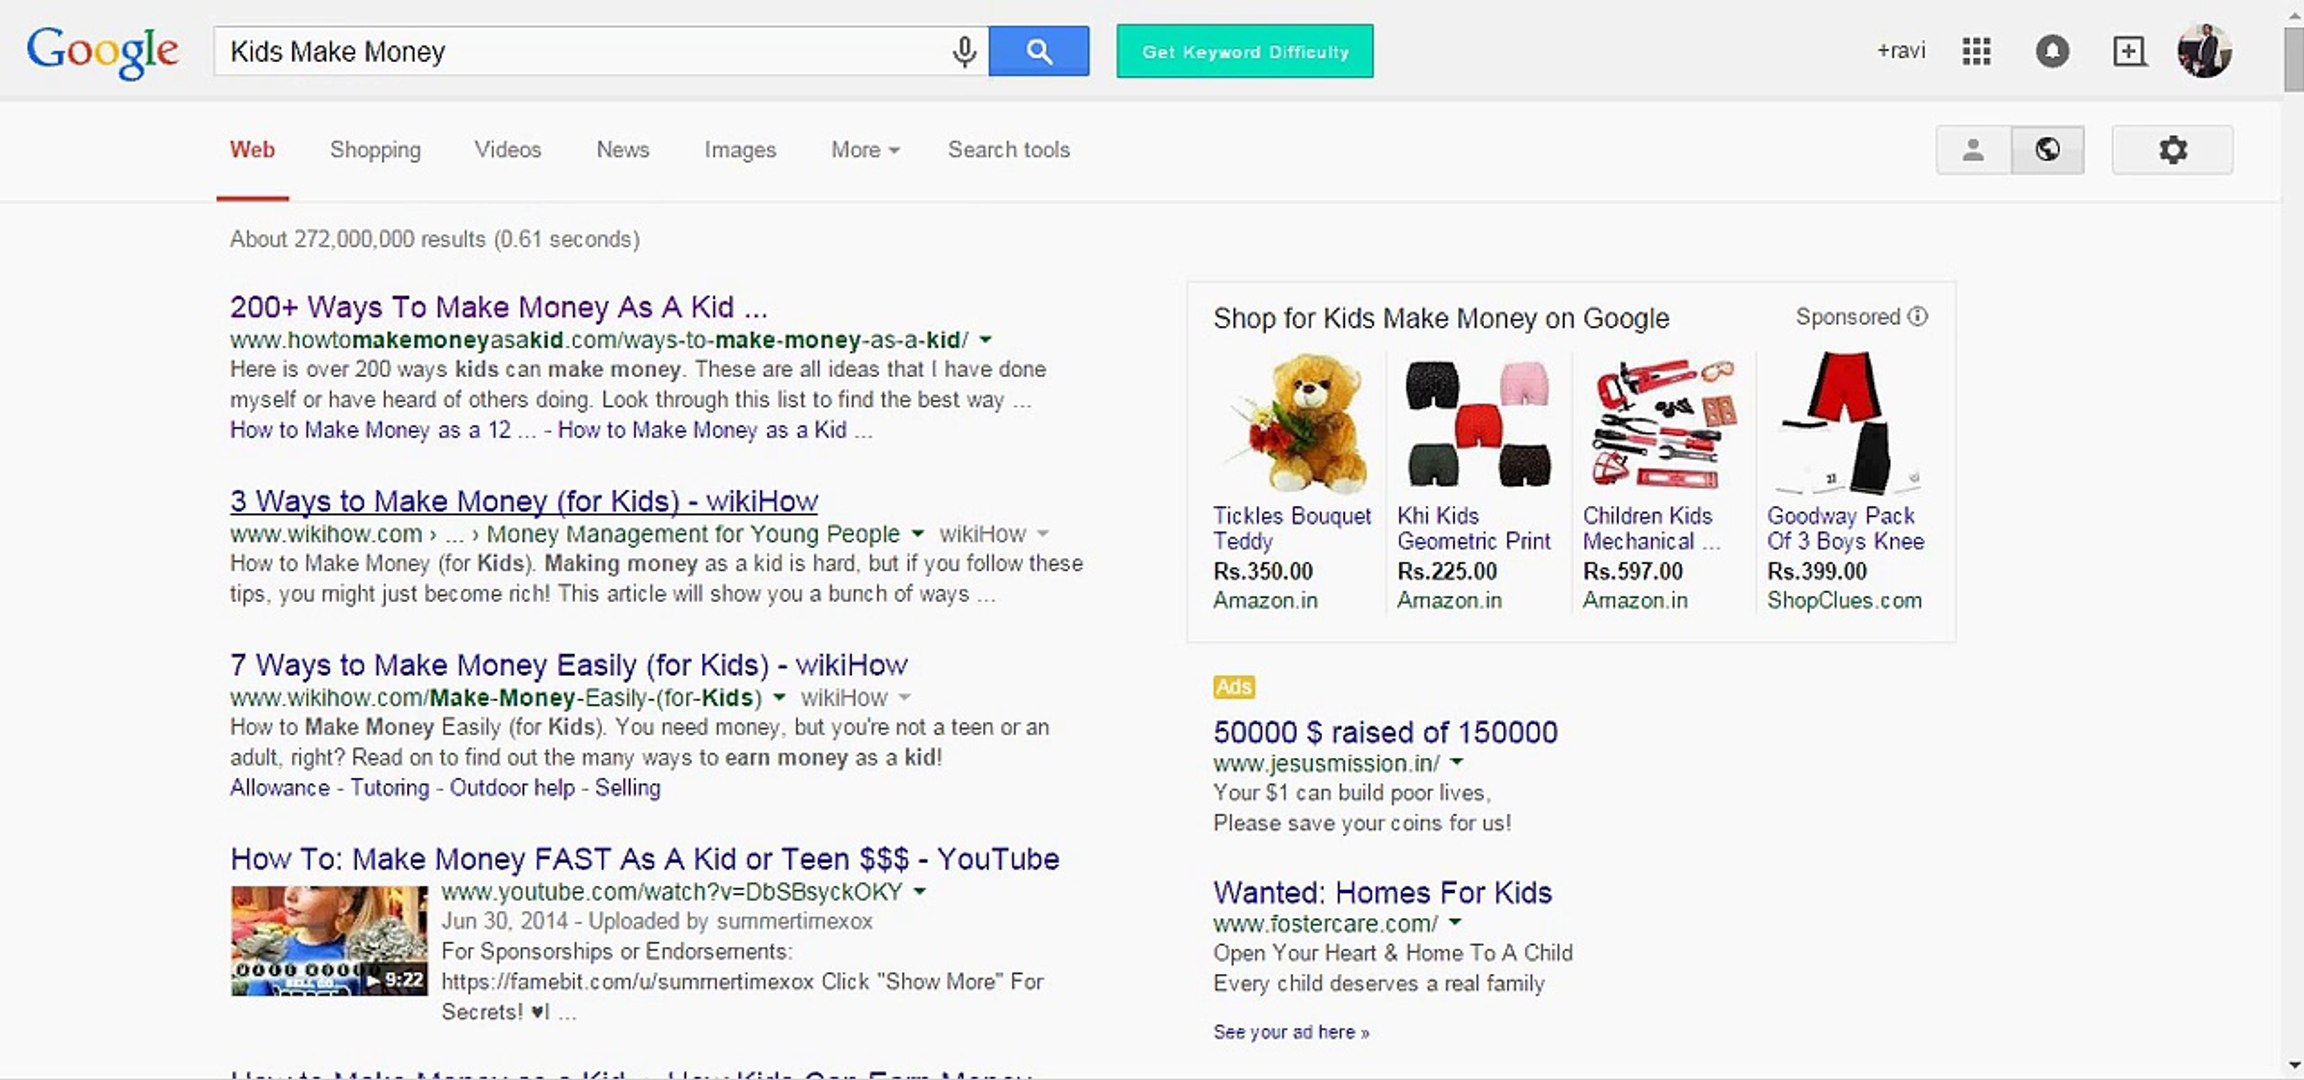Expand the More dropdown menu
Viewport: 2304px width, 1080px height.
(865, 150)
